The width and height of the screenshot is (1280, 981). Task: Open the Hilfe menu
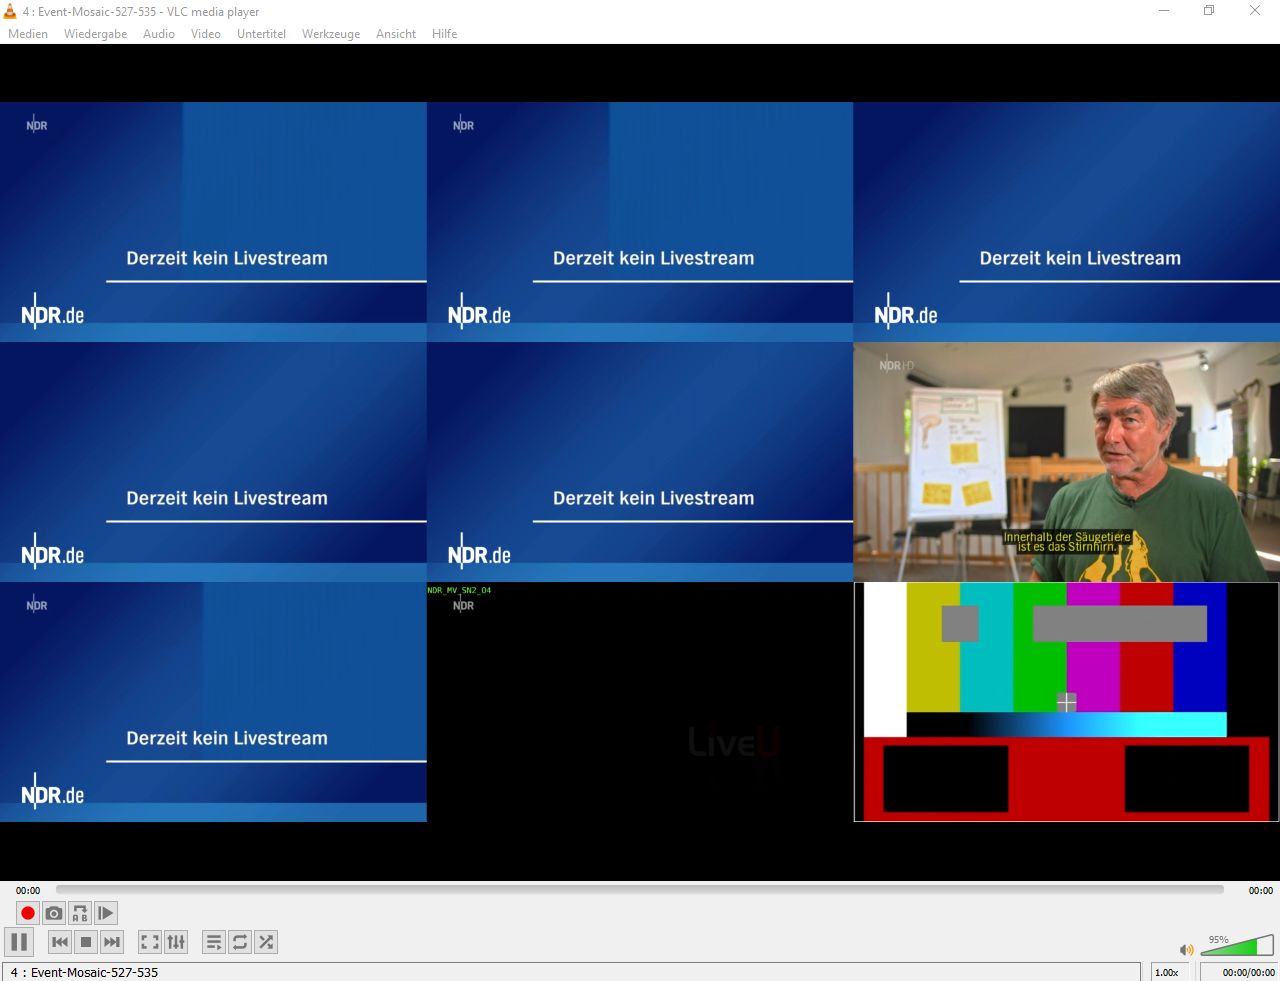[444, 34]
